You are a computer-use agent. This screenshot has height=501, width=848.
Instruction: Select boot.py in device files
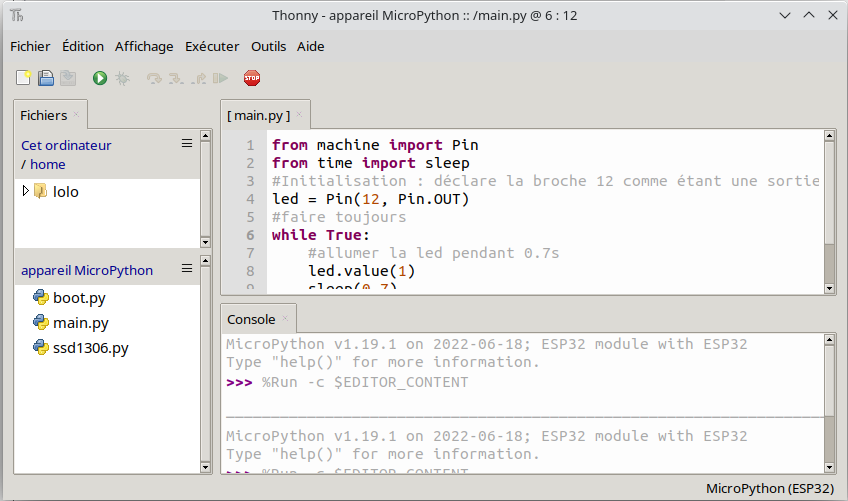click(79, 298)
